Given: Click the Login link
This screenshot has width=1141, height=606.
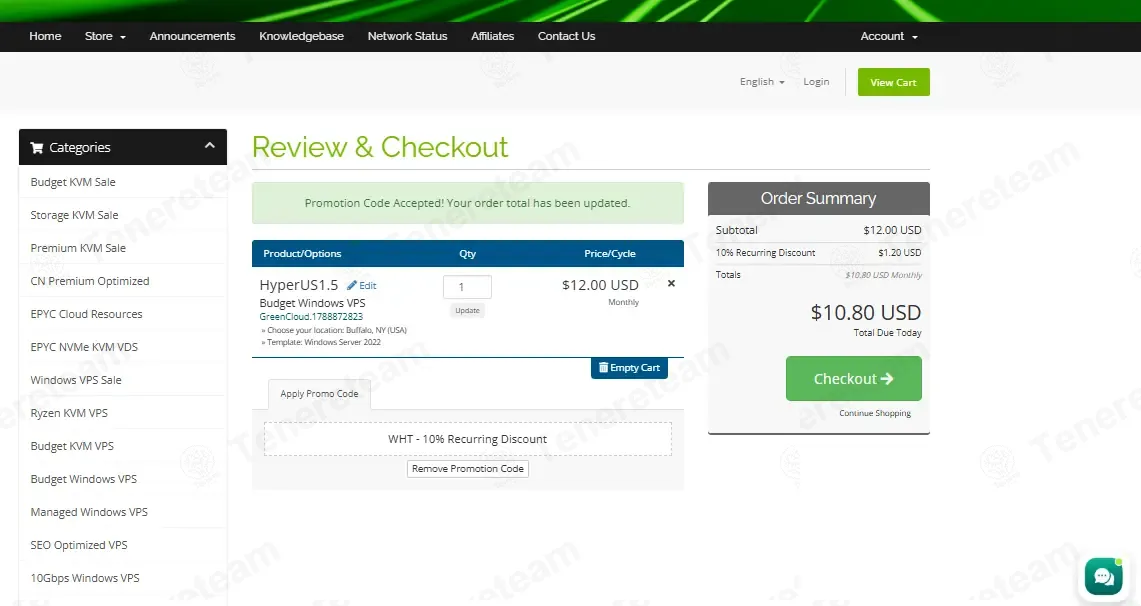Looking at the screenshot, I should [x=816, y=81].
